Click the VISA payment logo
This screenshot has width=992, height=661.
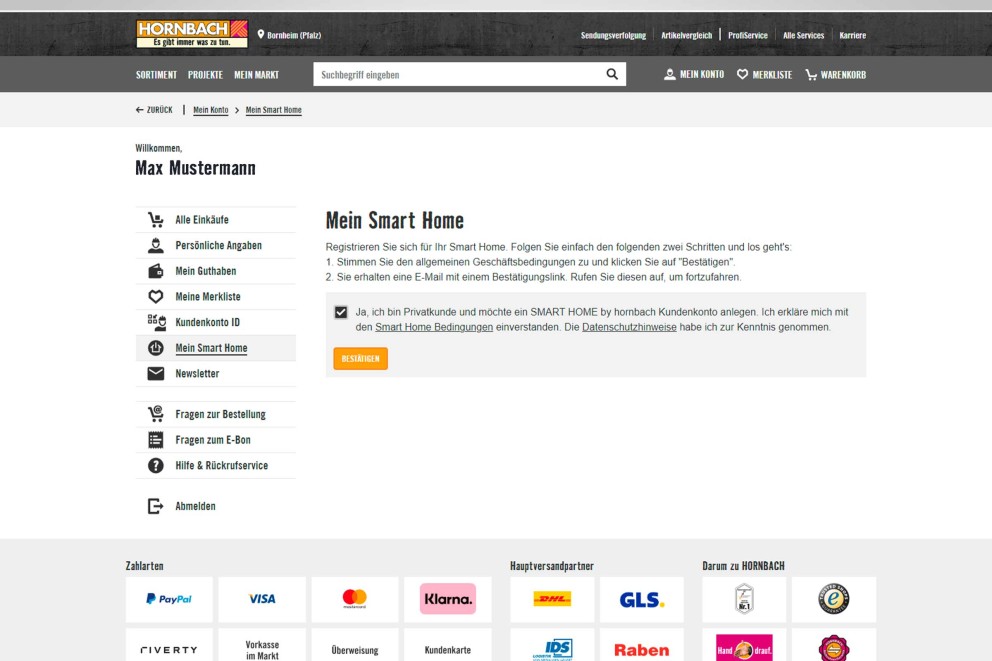tap(262, 599)
